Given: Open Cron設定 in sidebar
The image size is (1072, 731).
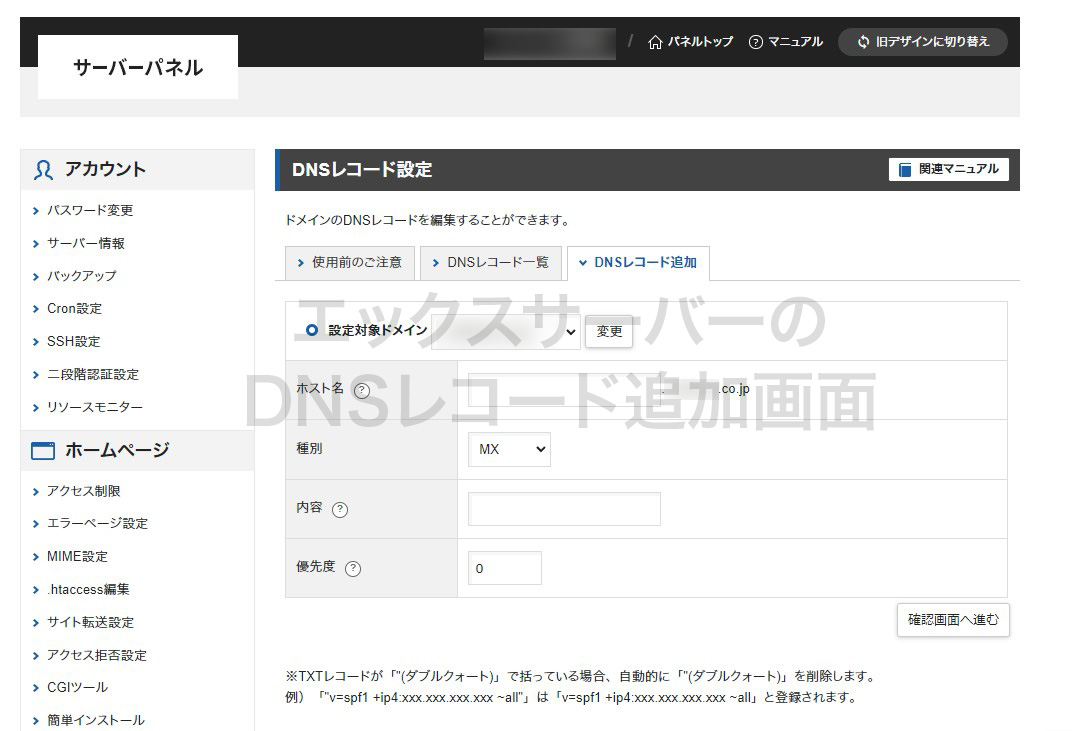Looking at the screenshot, I should point(75,309).
